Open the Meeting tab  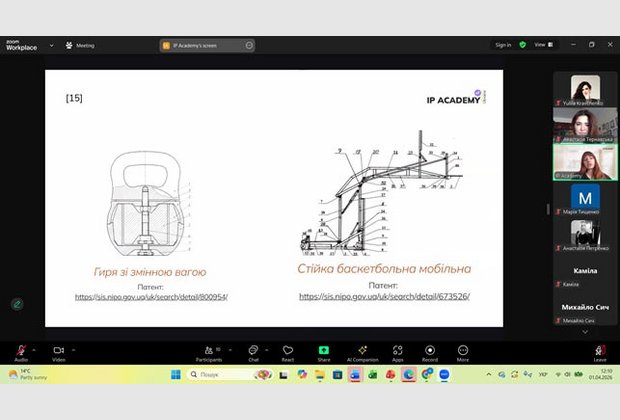80,45
